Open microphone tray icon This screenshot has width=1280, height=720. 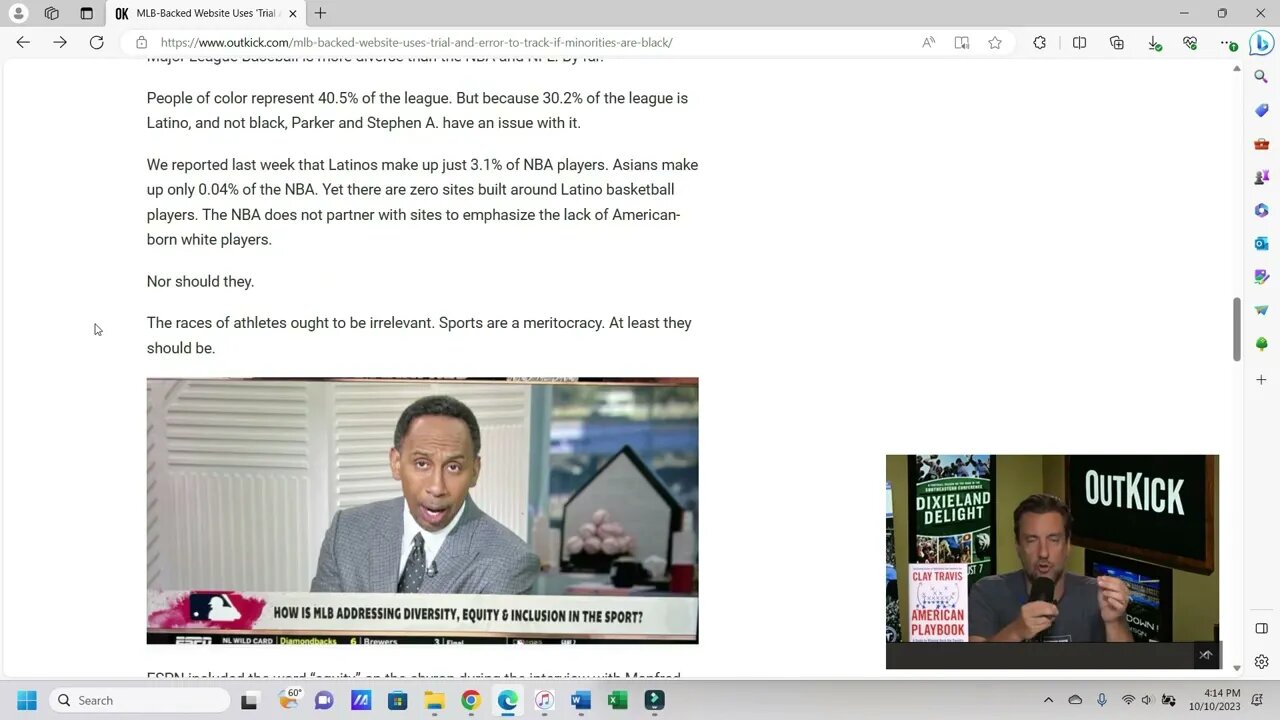(1101, 700)
